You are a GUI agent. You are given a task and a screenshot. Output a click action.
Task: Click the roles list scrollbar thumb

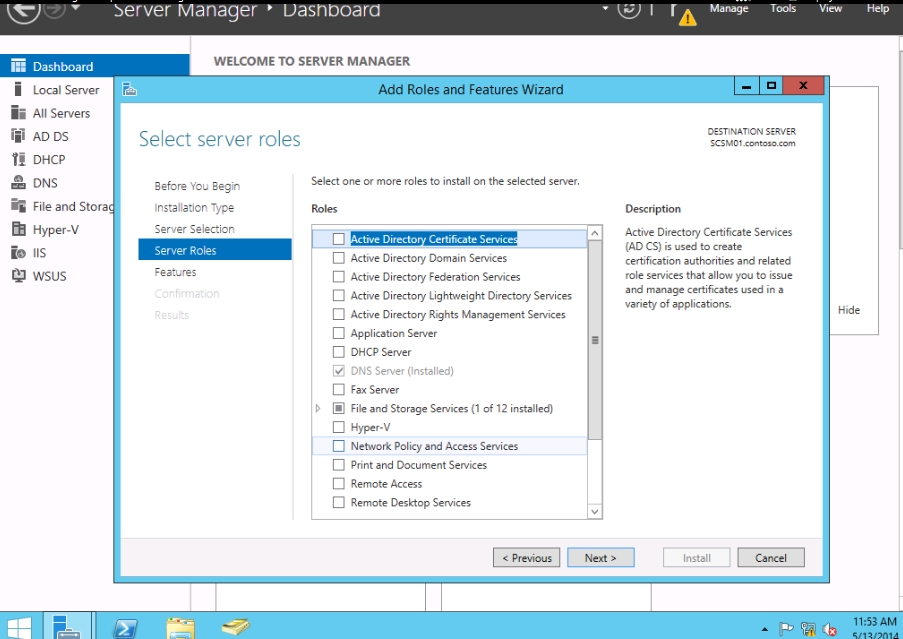tap(595, 340)
